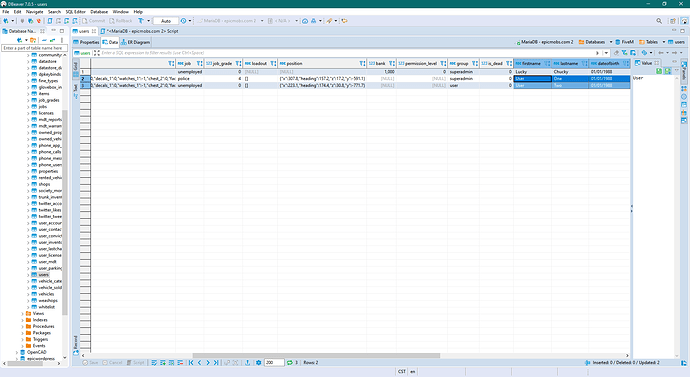Click the duplicate row icon
Image resolution: width=690 pixels, height=377 pixels.
pos(171,362)
